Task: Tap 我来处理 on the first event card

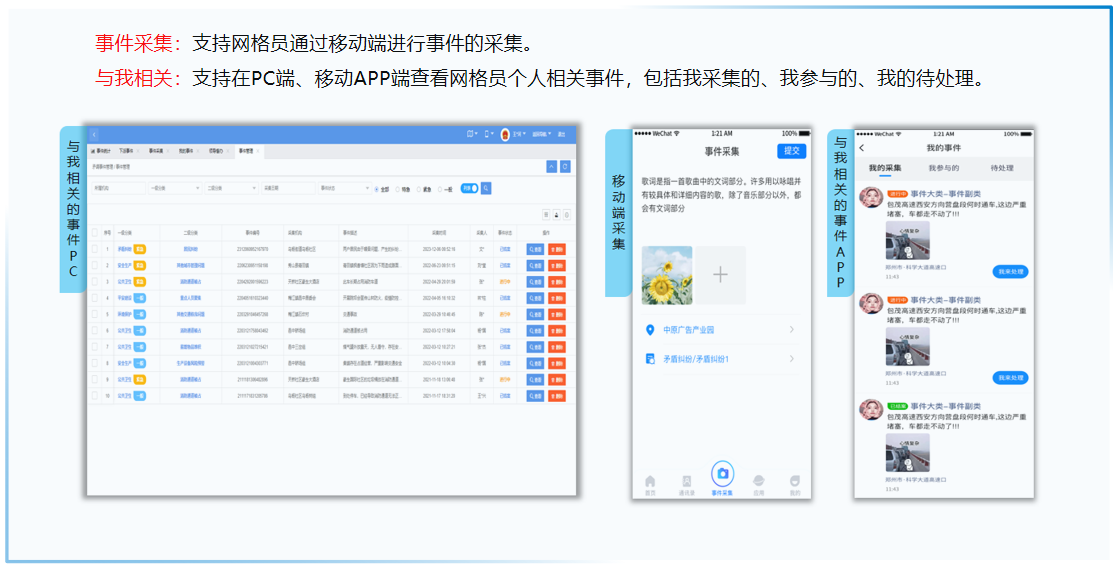Action: (x=1010, y=272)
